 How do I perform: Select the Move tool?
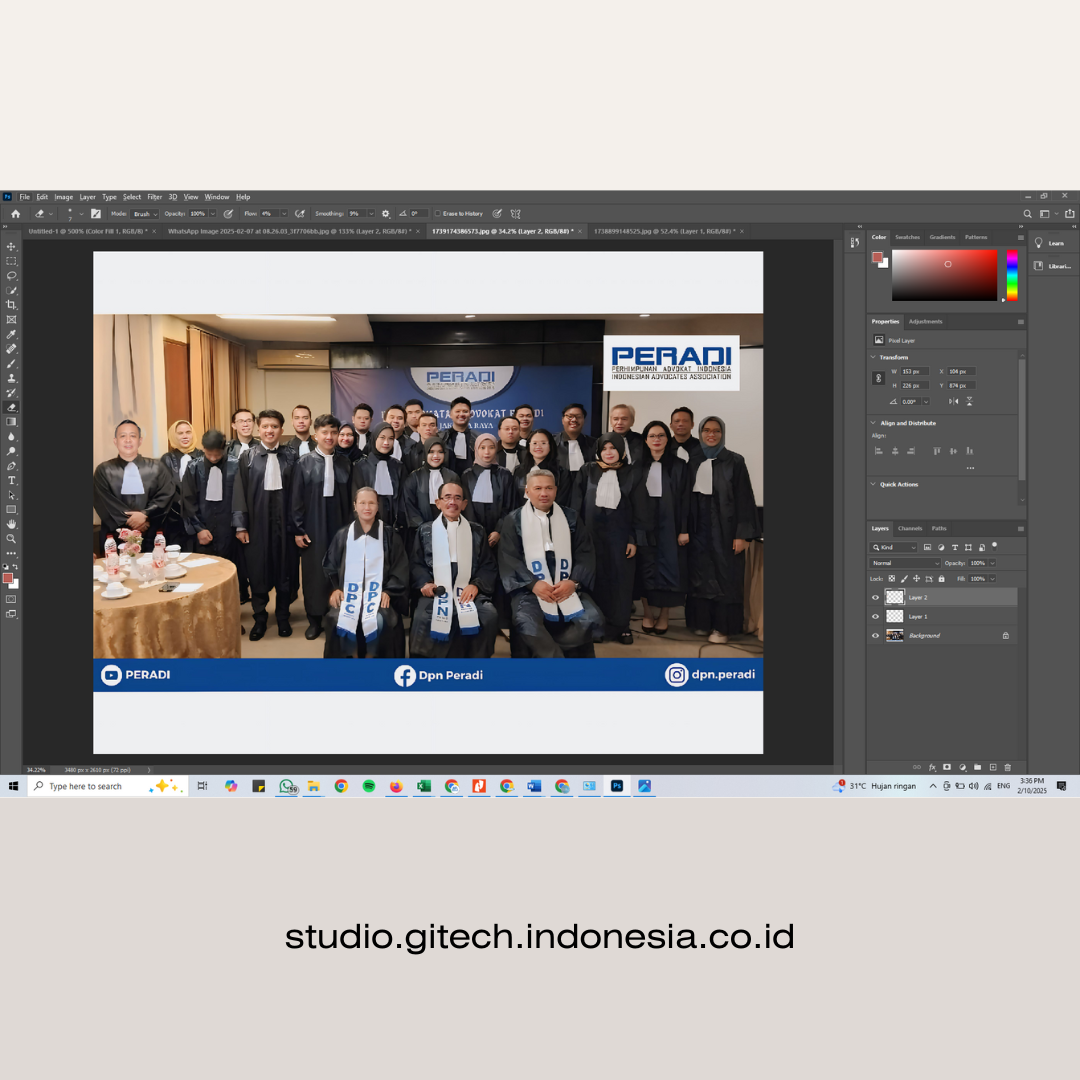click(12, 246)
